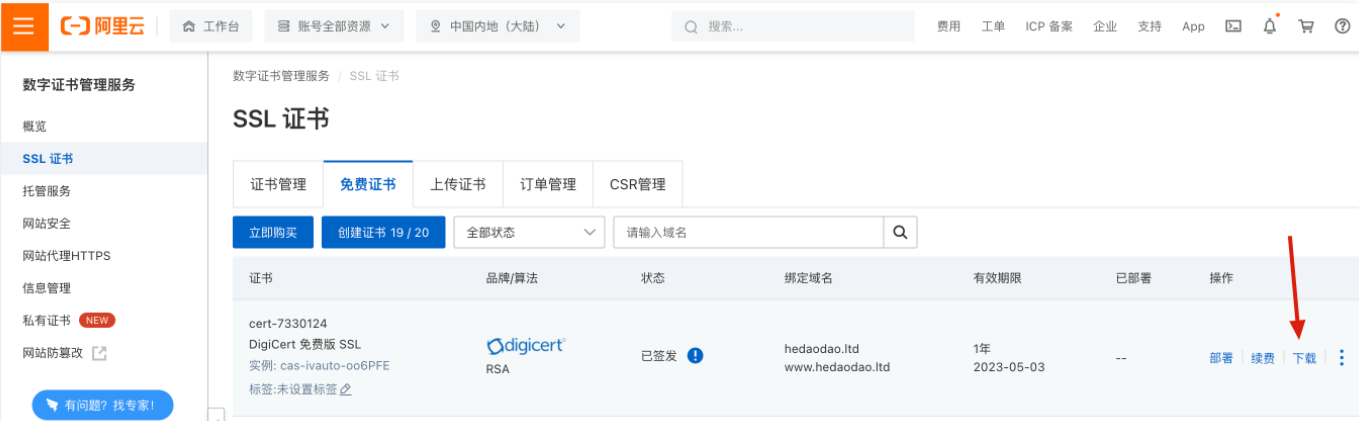This screenshot has height=421, width=1359.
Task: Click the blue status info icon next to 已签发
Action: click(x=695, y=355)
